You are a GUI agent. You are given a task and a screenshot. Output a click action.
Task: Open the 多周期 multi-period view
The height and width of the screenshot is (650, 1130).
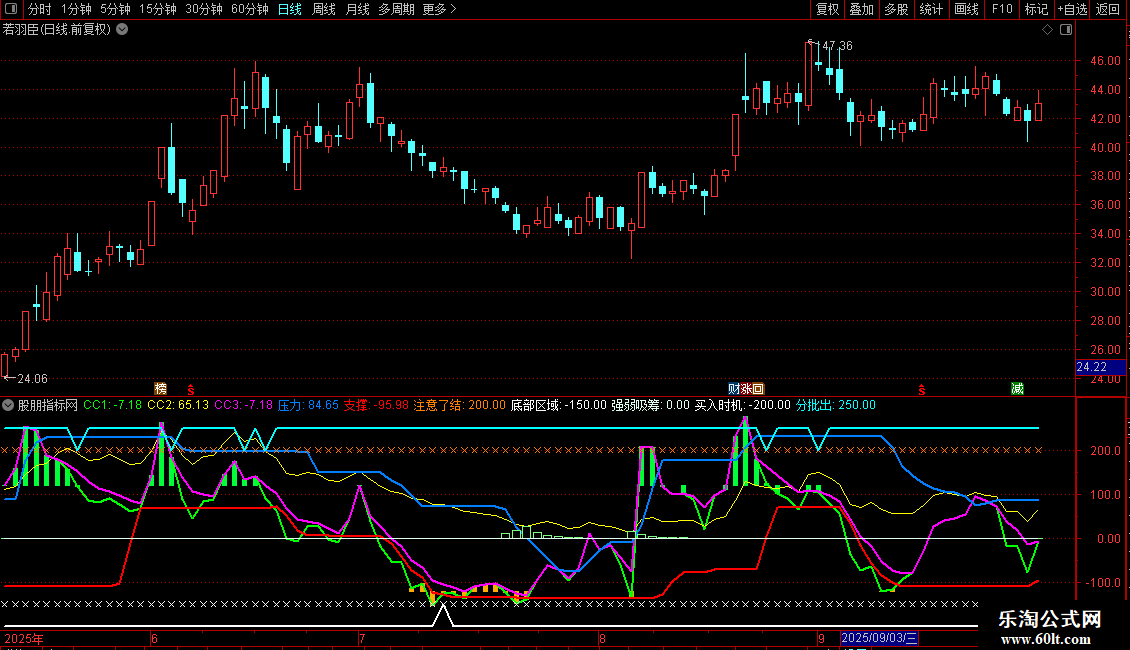pyautogui.click(x=396, y=9)
